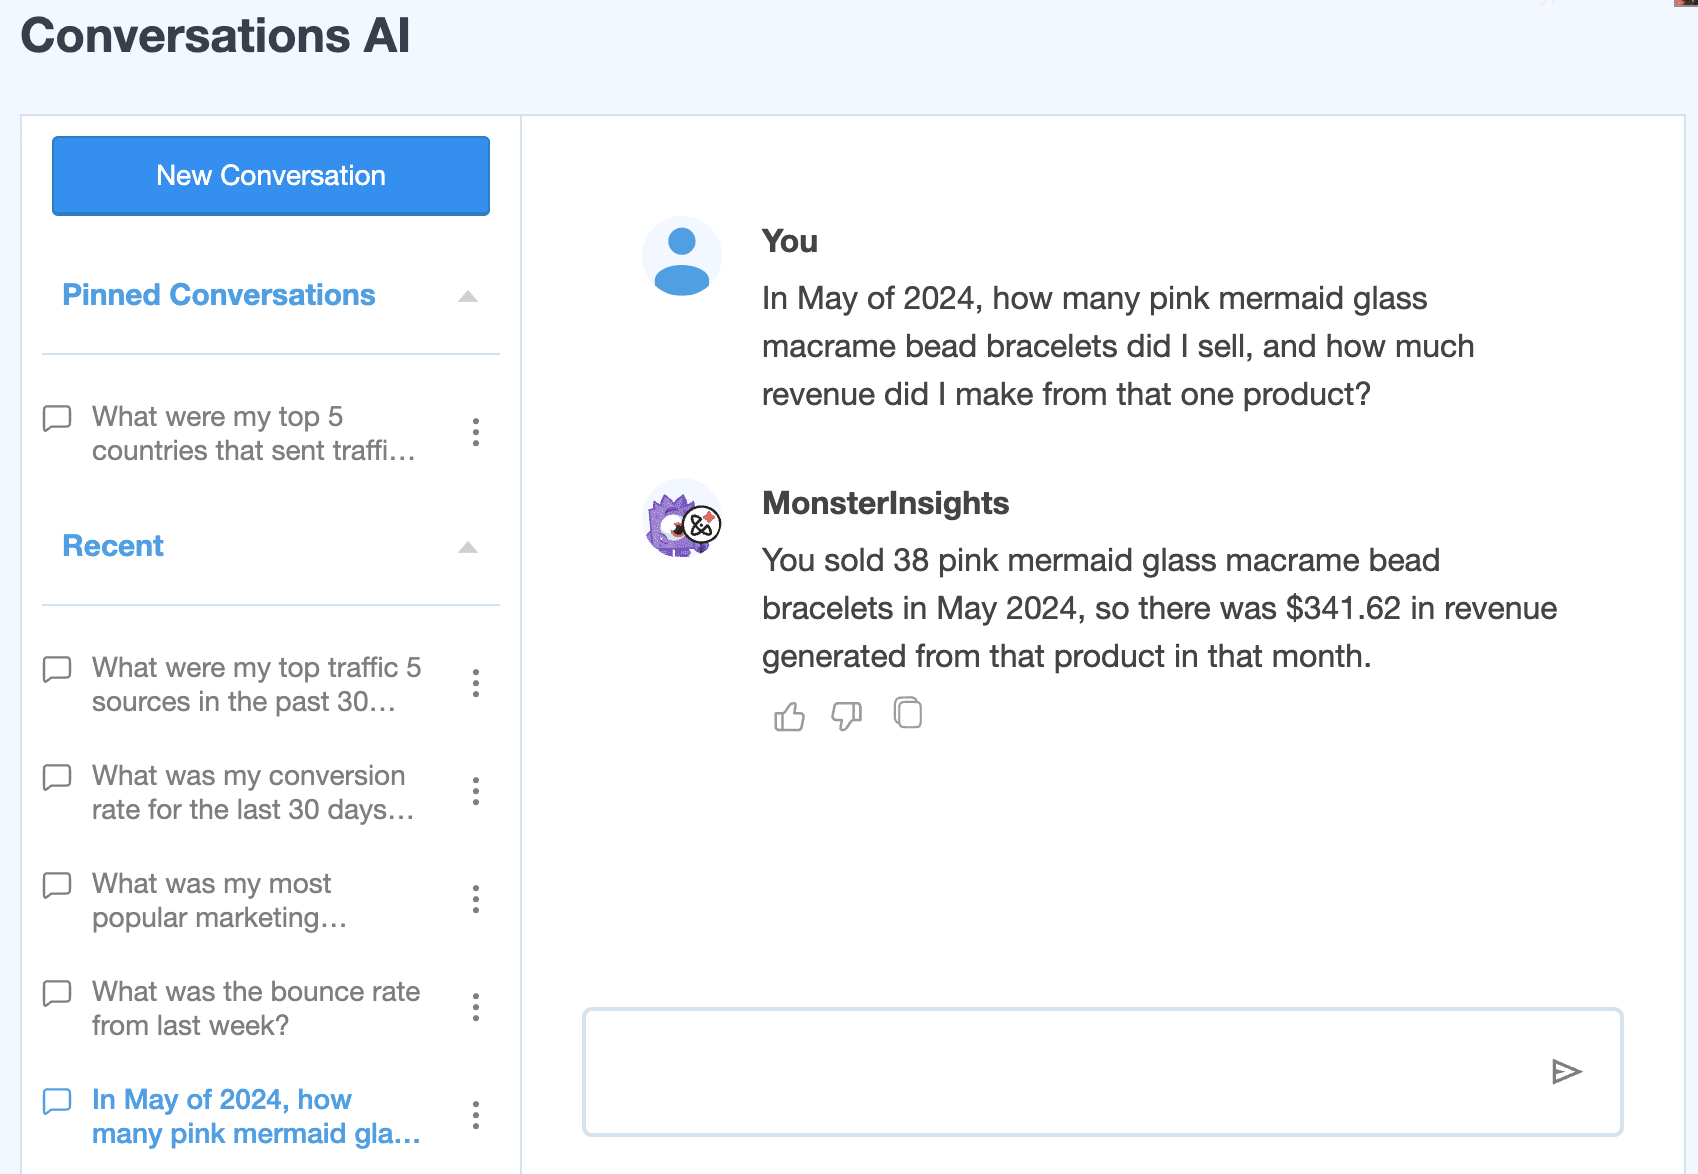Open the conversion rate conversation
Viewport: 1698px width, 1174px height.
[x=249, y=792]
